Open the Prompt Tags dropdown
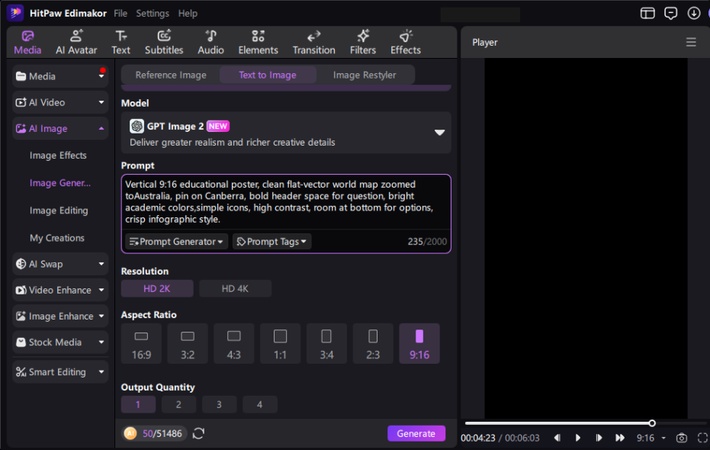 coord(272,242)
